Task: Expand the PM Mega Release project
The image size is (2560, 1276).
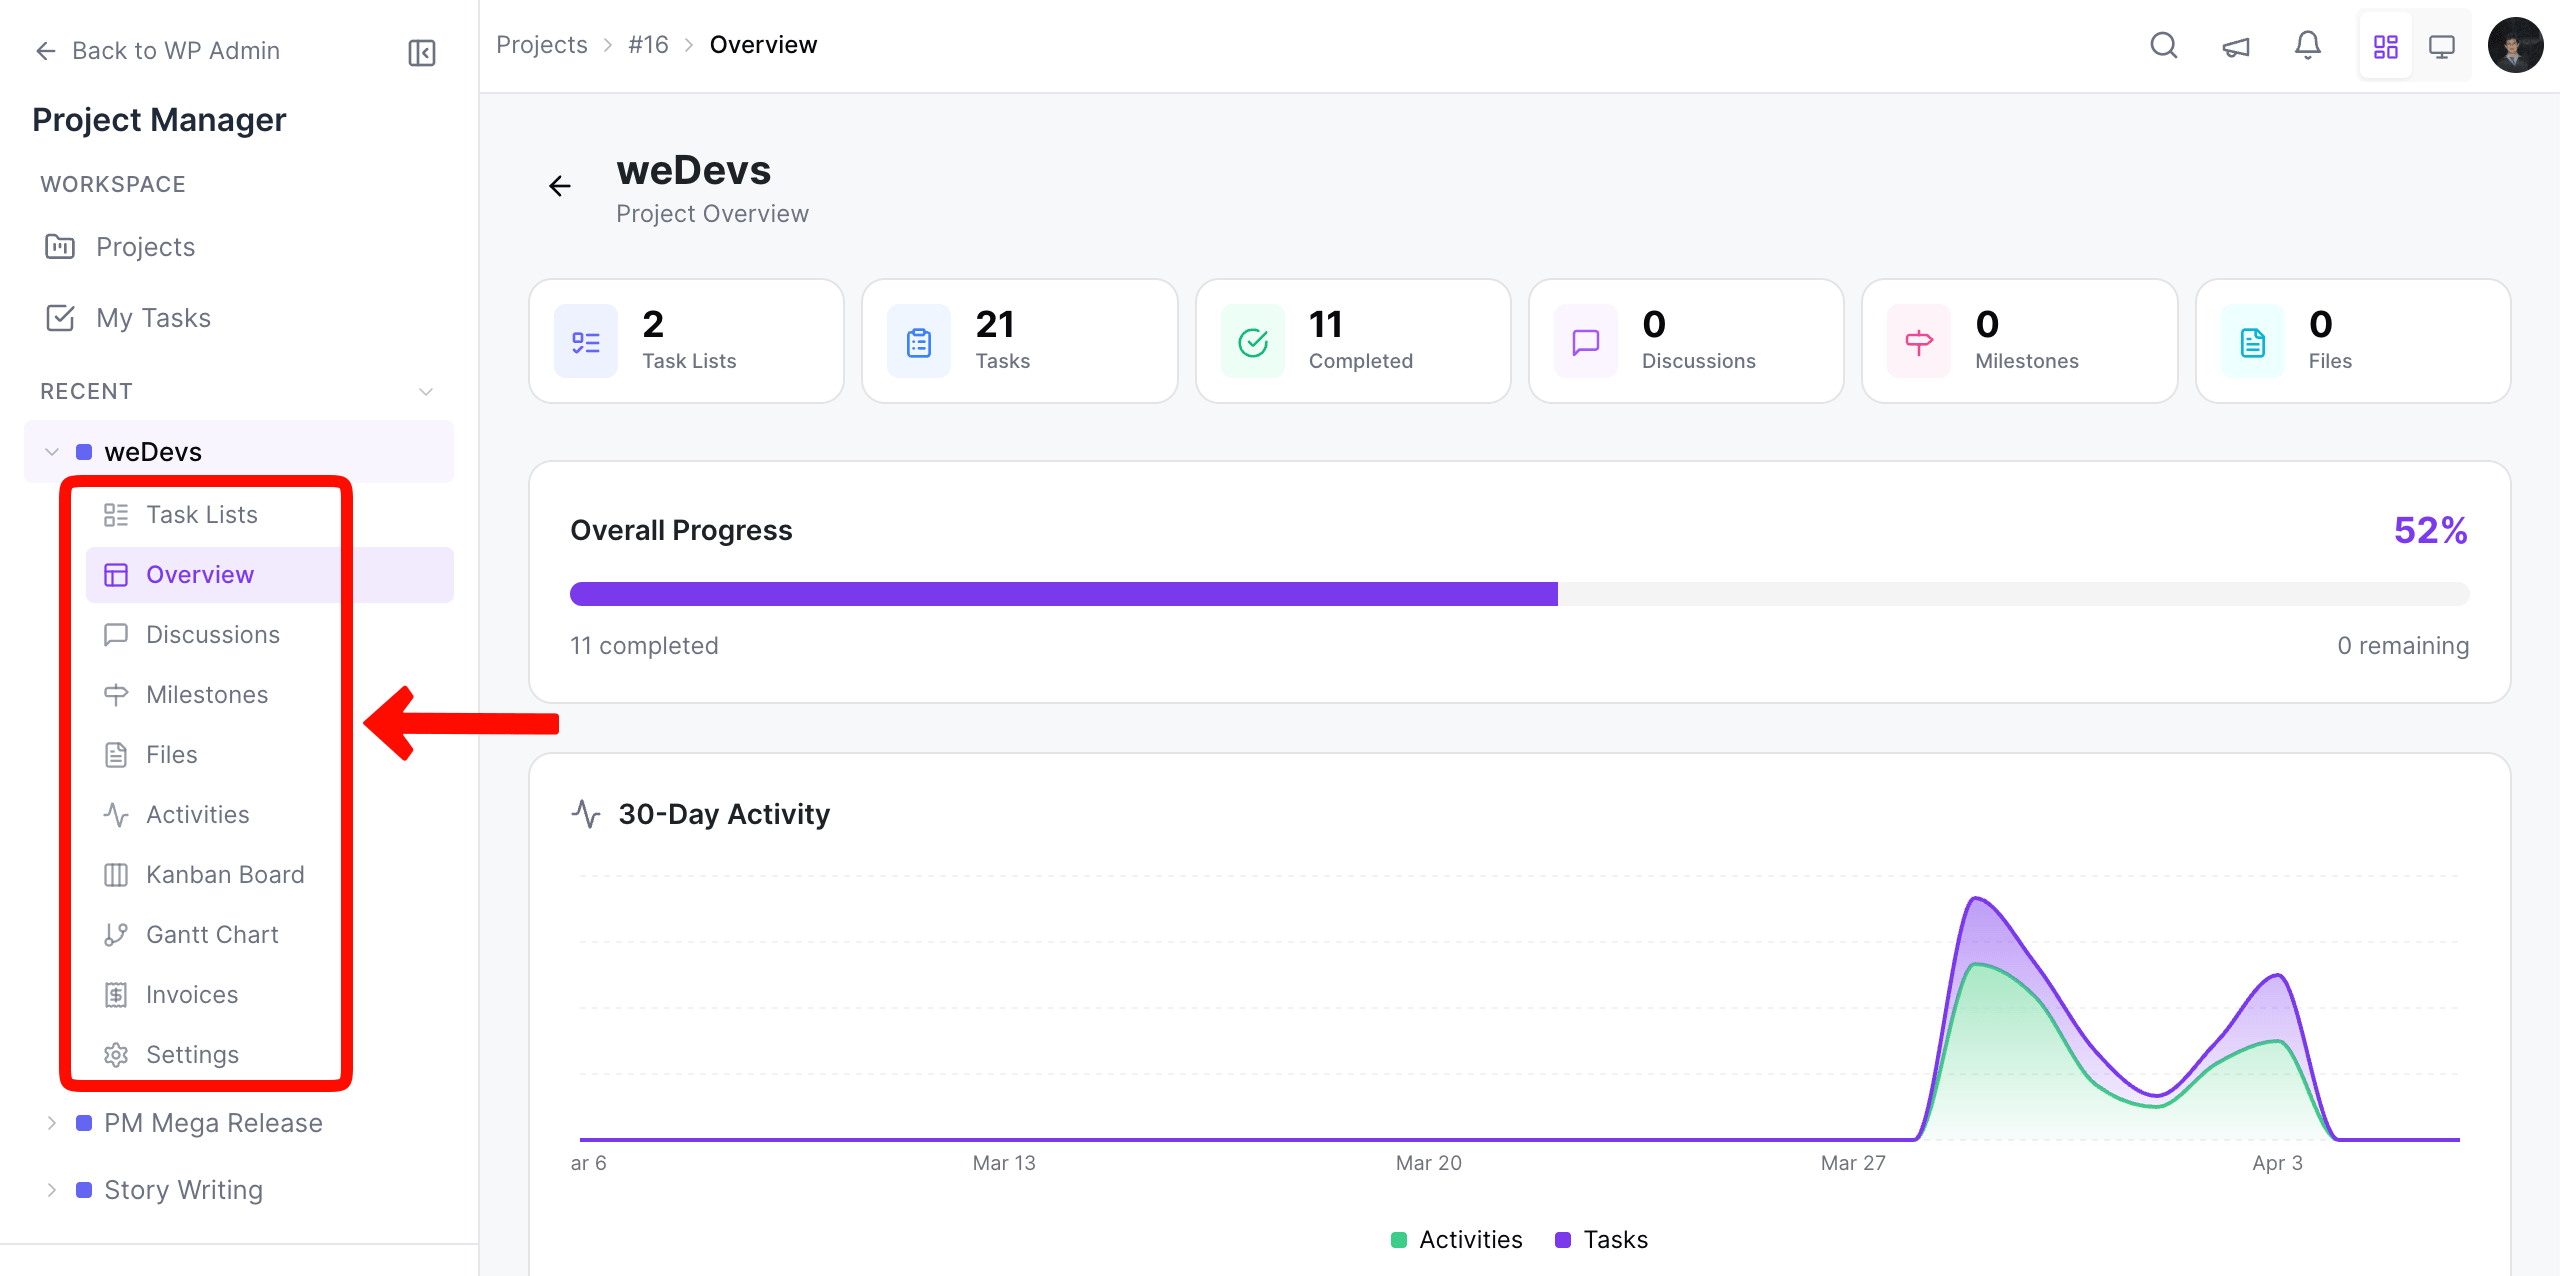Action: click(x=51, y=1122)
